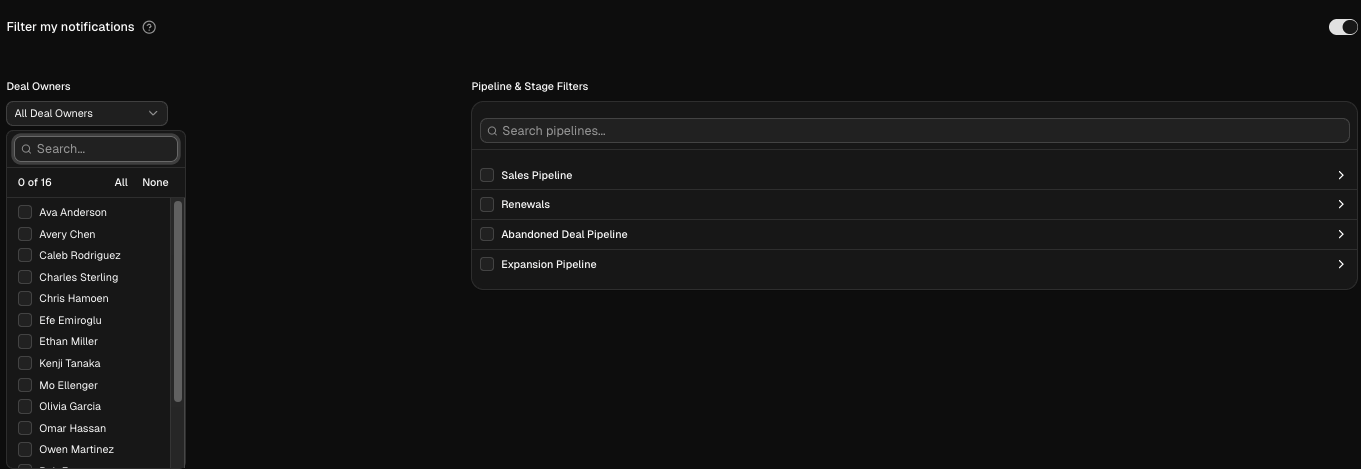Toggle the Filter my notifications switch

[x=1342, y=27]
